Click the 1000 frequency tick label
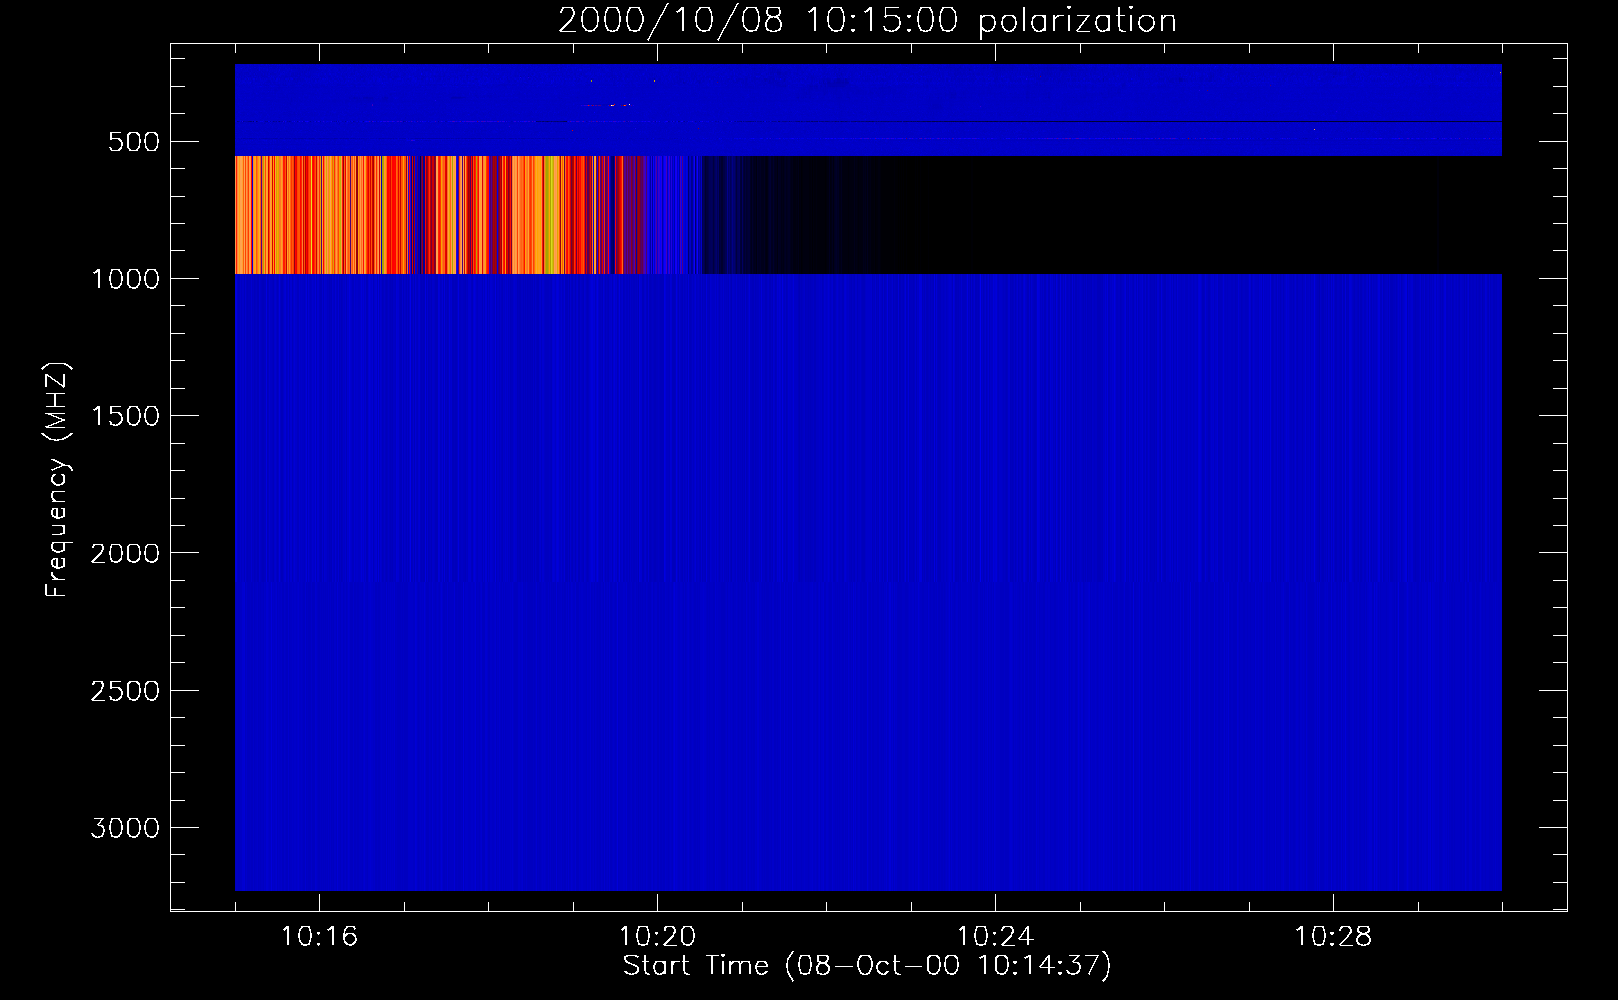Screen dimensions: 1618x1000 [126, 279]
